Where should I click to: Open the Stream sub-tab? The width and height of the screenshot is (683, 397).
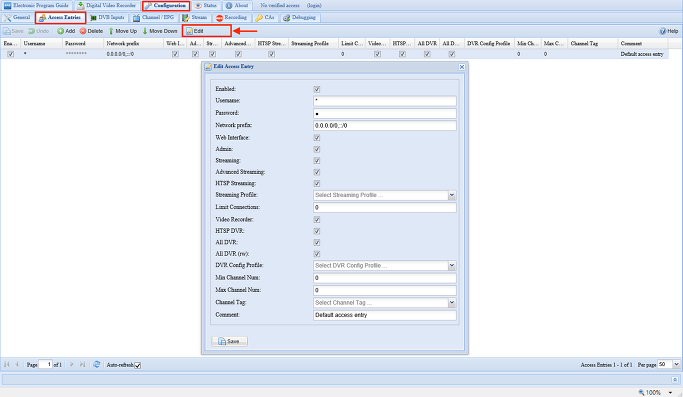(x=195, y=17)
